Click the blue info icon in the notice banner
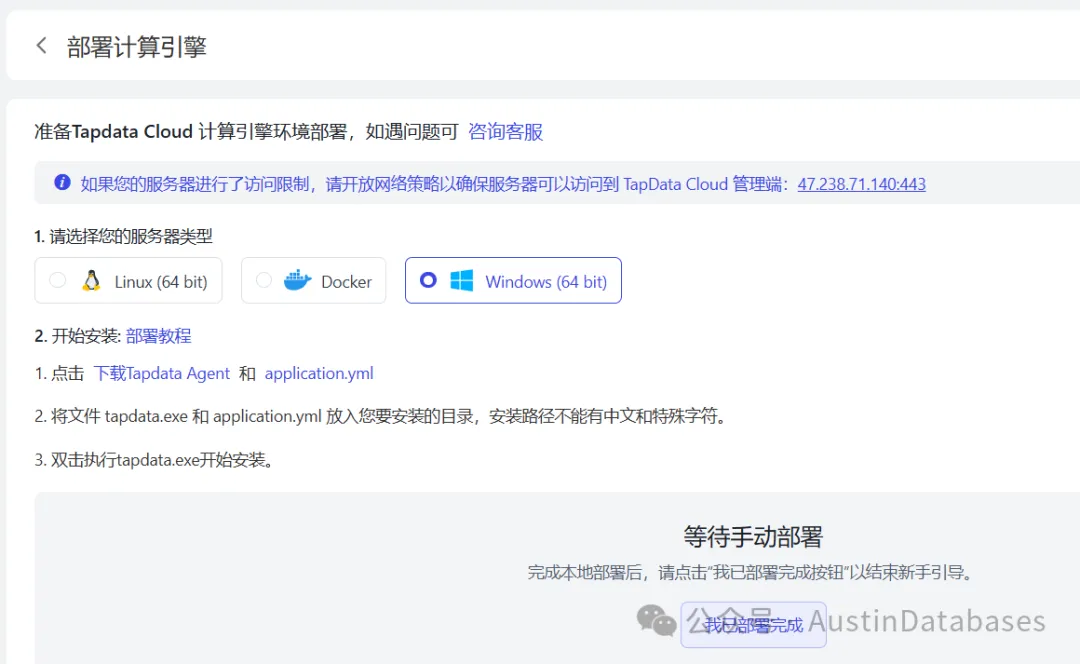Viewport: 1080px width, 664px height. click(x=62, y=182)
